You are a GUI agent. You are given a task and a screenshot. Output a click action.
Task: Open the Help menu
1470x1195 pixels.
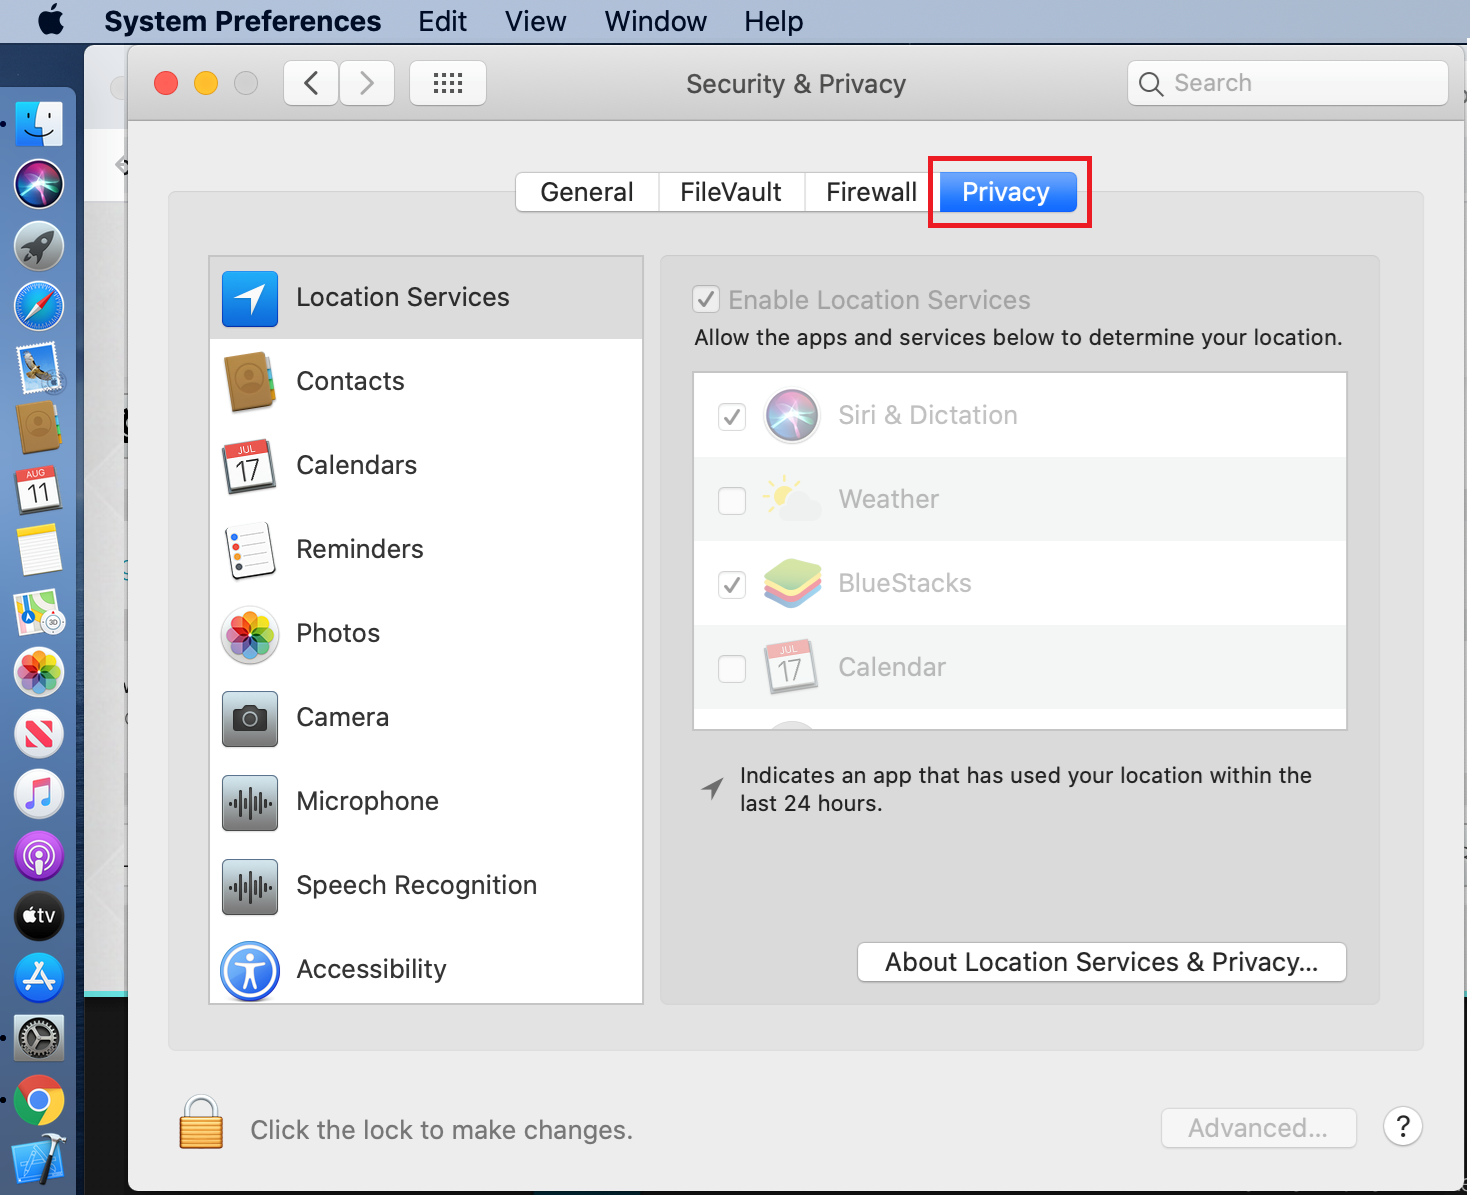(774, 21)
